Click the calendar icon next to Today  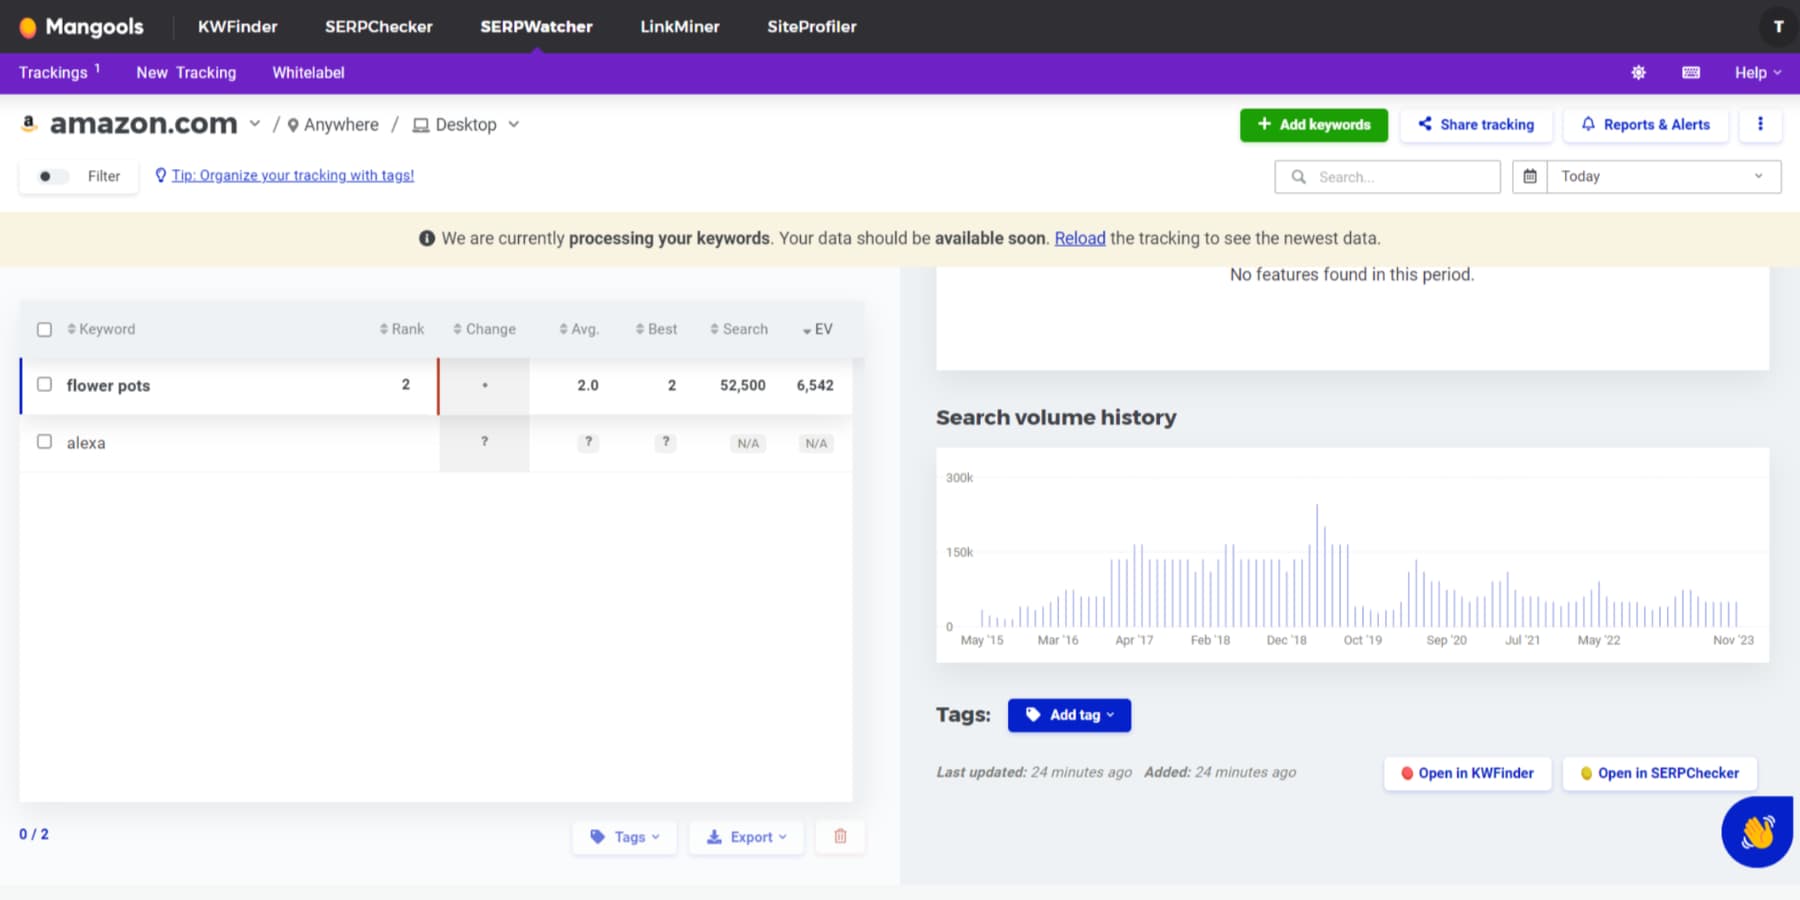pos(1530,176)
